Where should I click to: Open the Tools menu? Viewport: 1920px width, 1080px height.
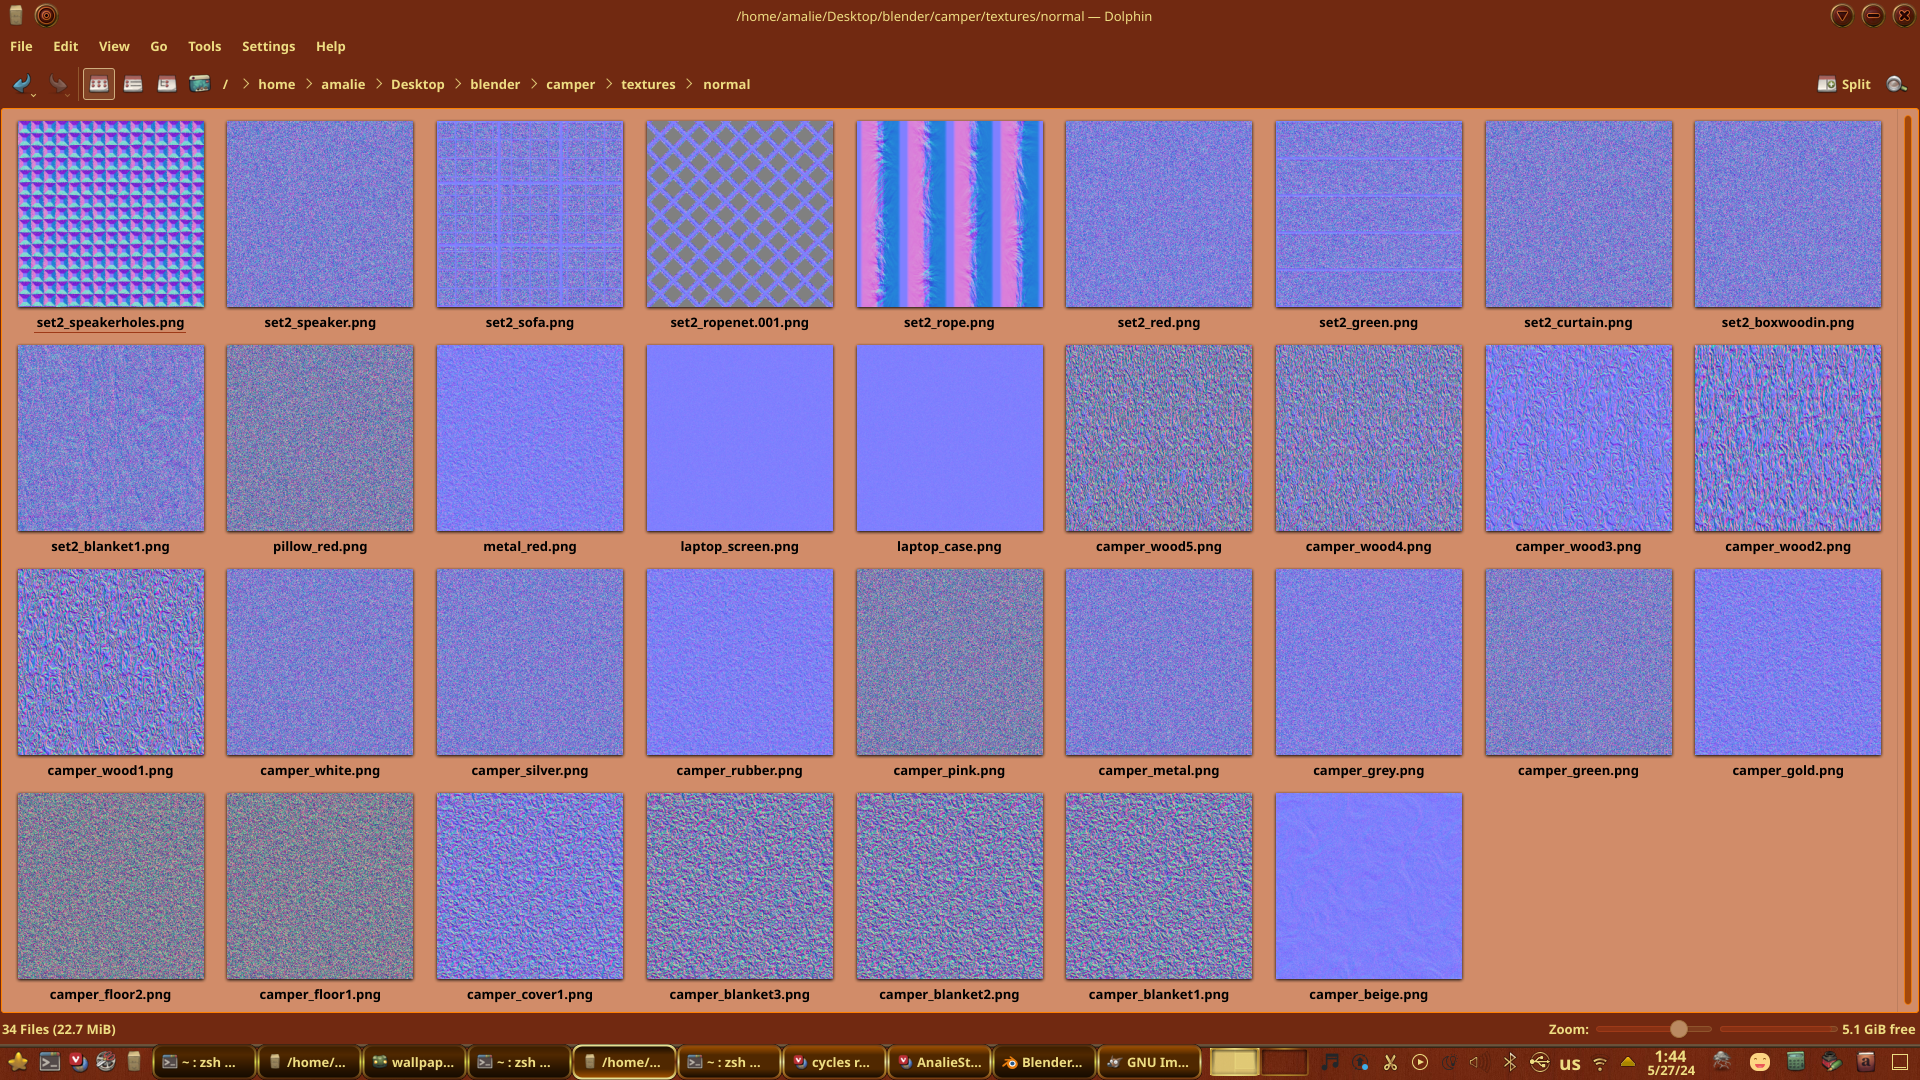click(204, 47)
